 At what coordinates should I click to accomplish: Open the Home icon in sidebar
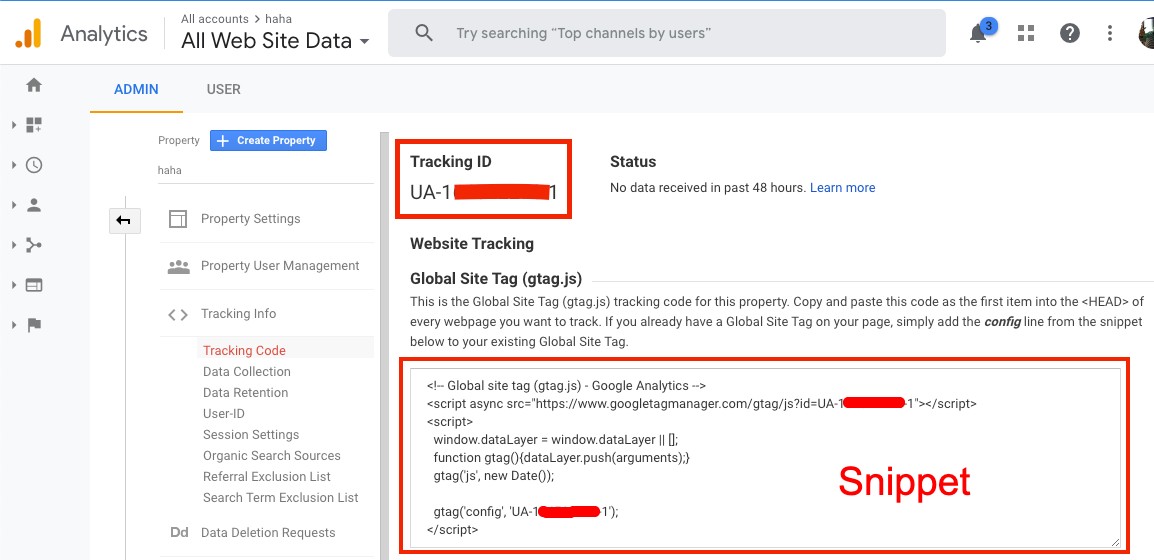coord(34,85)
